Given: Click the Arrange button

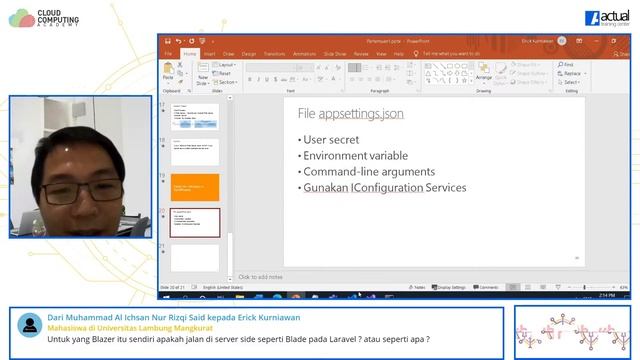Looking at the screenshot, I should 484,72.
